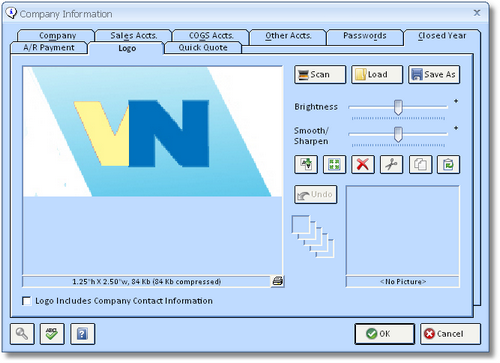Click the Cancel button
This screenshot has height=363, width=500.
point(450,334)
